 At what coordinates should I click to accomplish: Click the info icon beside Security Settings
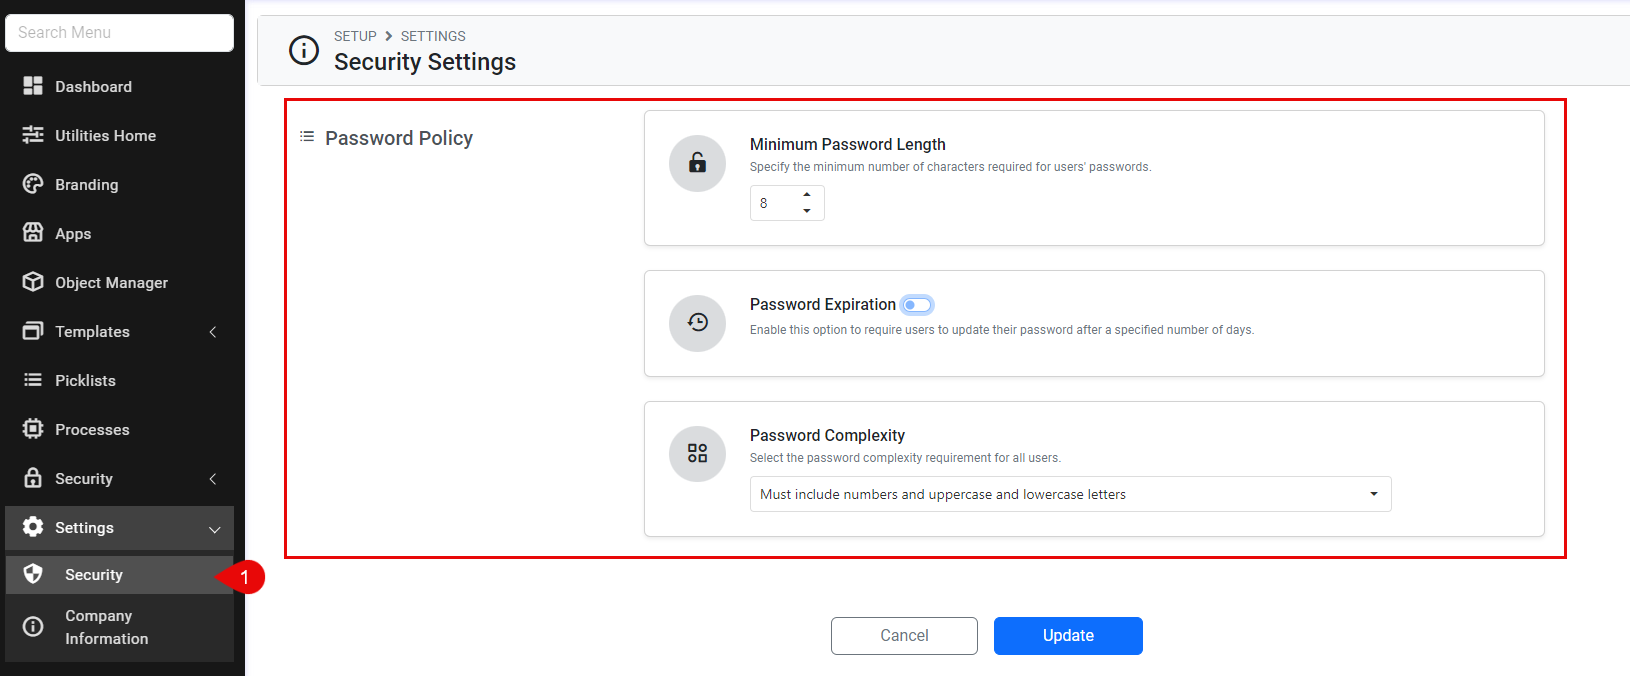click(x=304, y=50)
